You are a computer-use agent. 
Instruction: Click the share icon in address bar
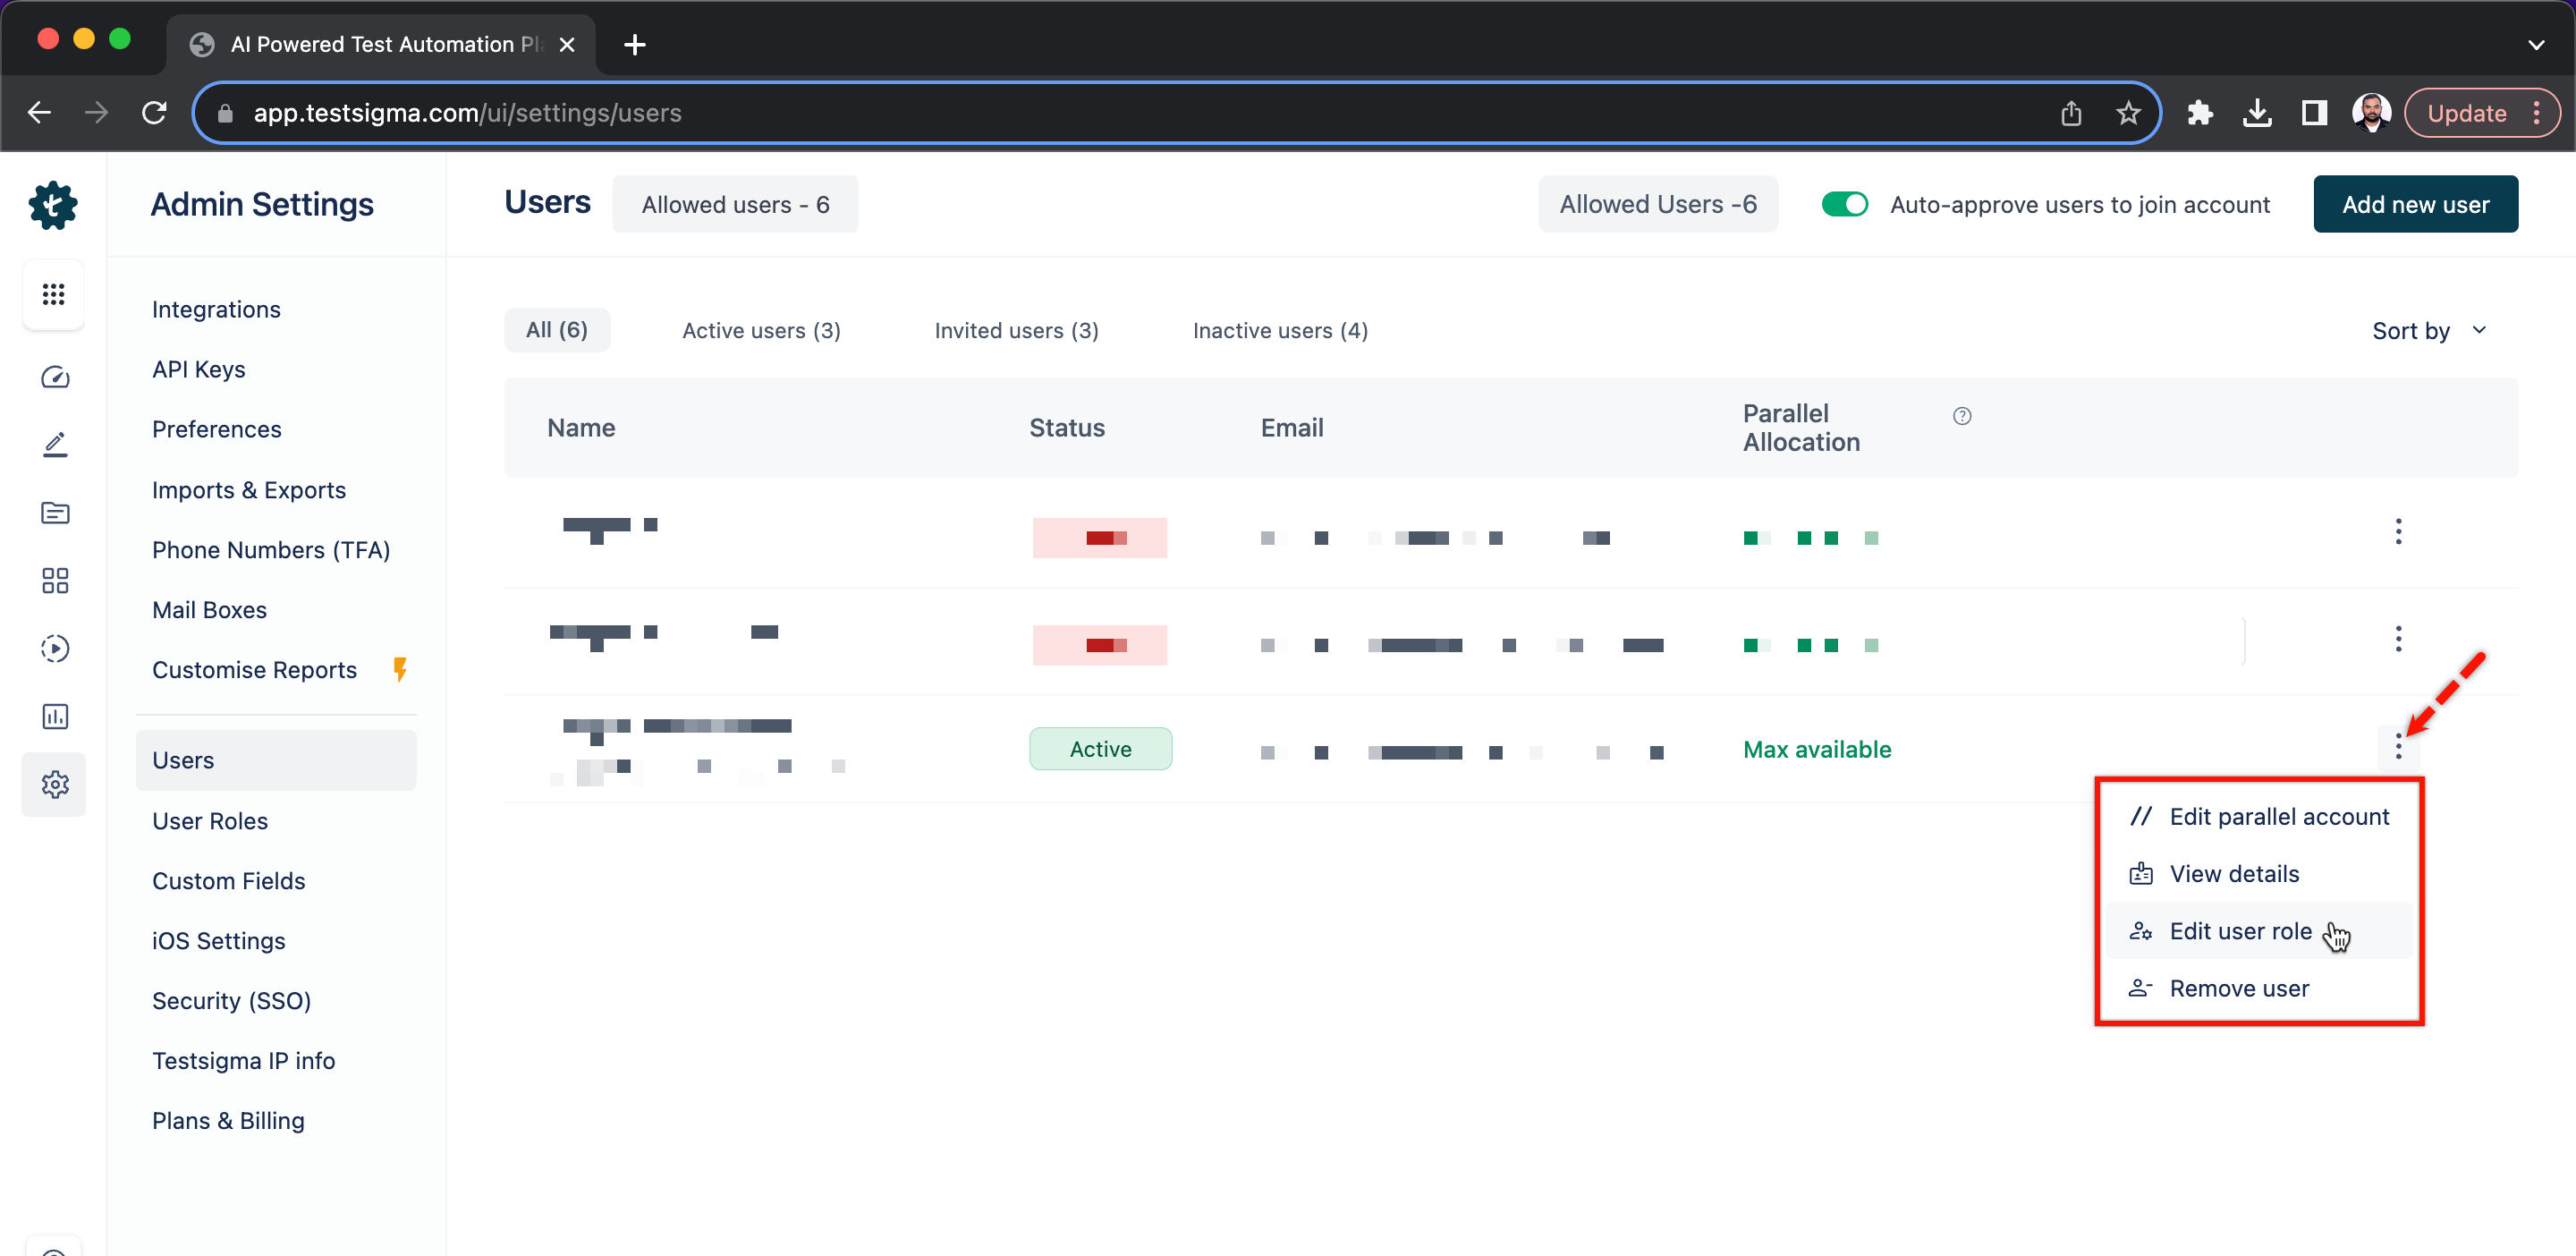2071,113
